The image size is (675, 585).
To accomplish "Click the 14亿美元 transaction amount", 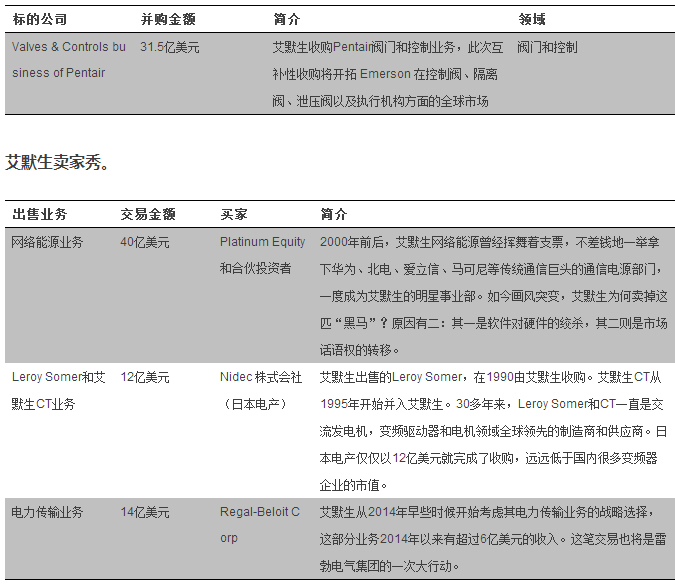I will tap(145, 512).
